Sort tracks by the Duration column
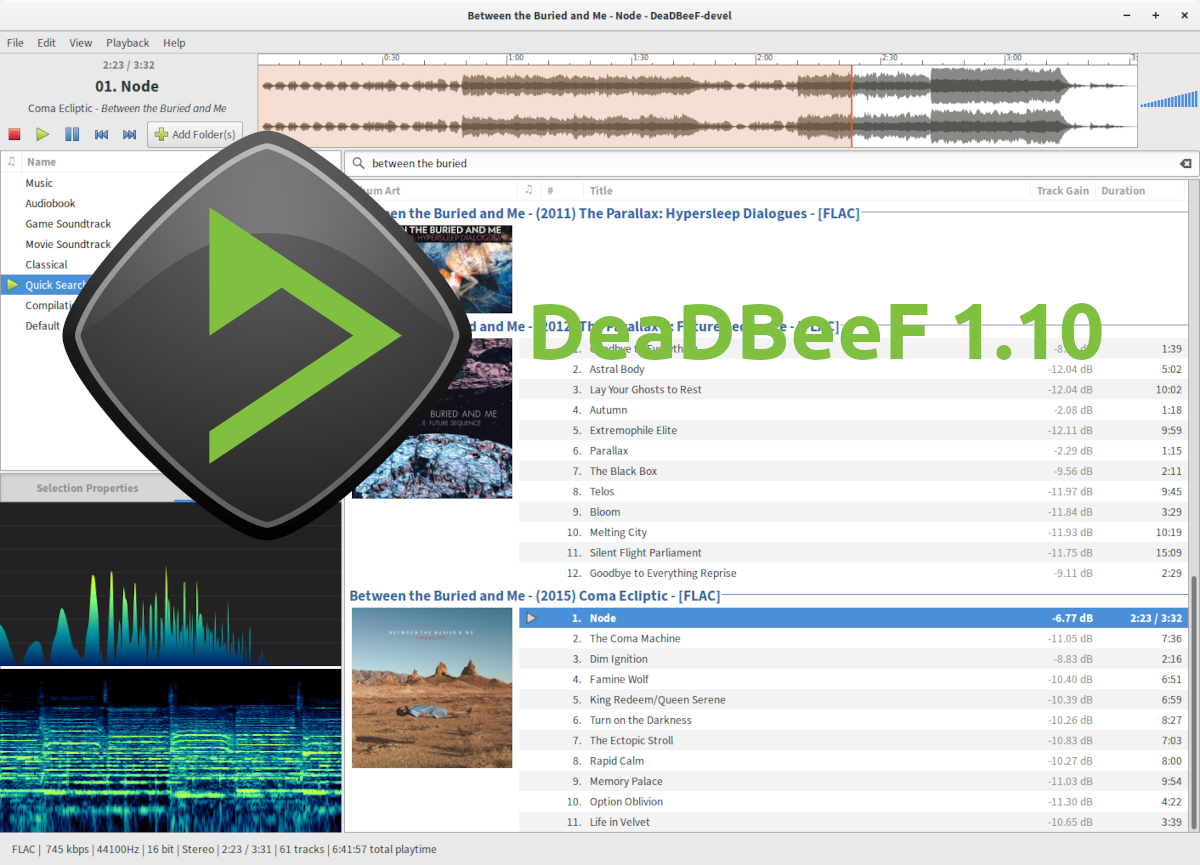The image size is (1200, 865). point(1123,190)
